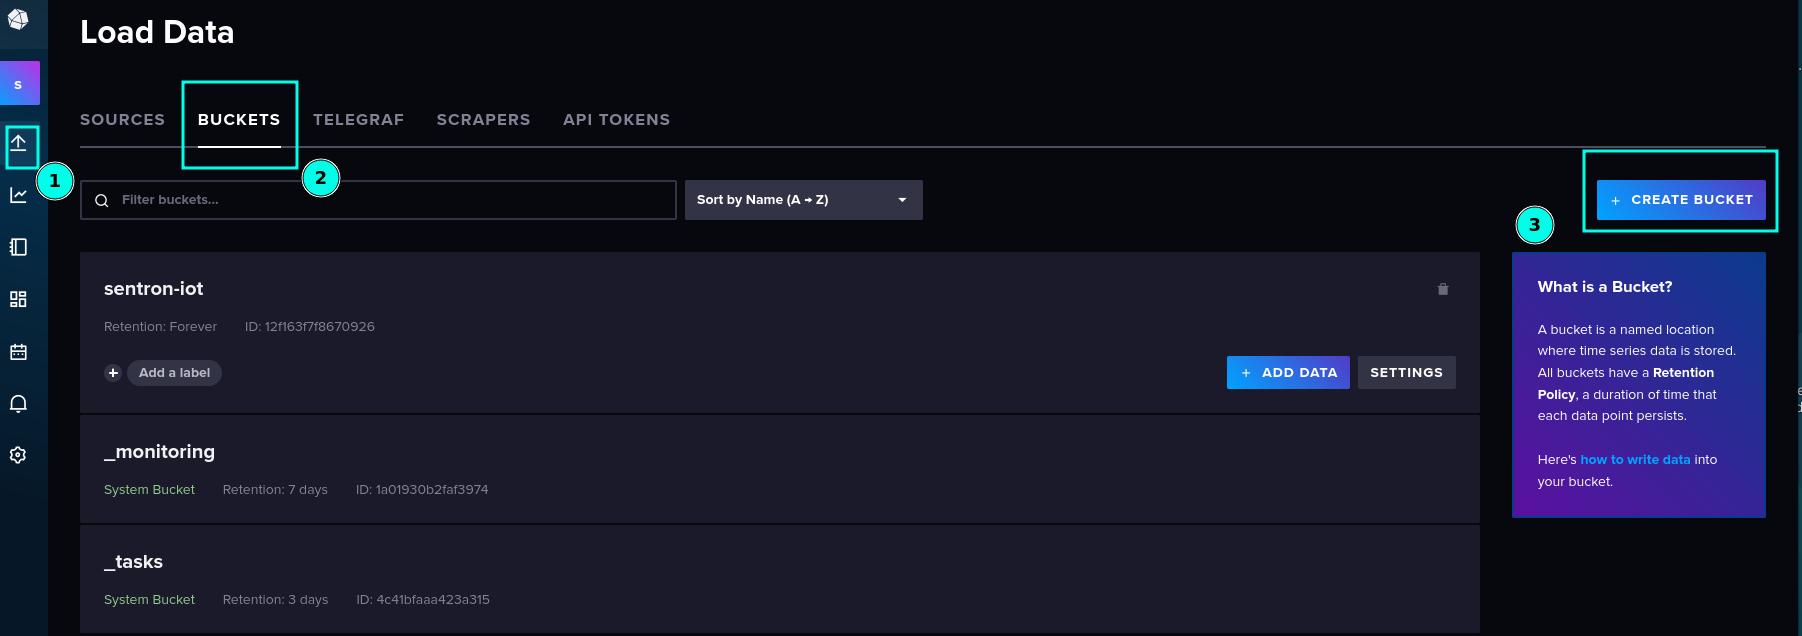Delete the sentron-iot bucket via trash icon
This screenshot has height=636, width=1802.
(1443, 289)
